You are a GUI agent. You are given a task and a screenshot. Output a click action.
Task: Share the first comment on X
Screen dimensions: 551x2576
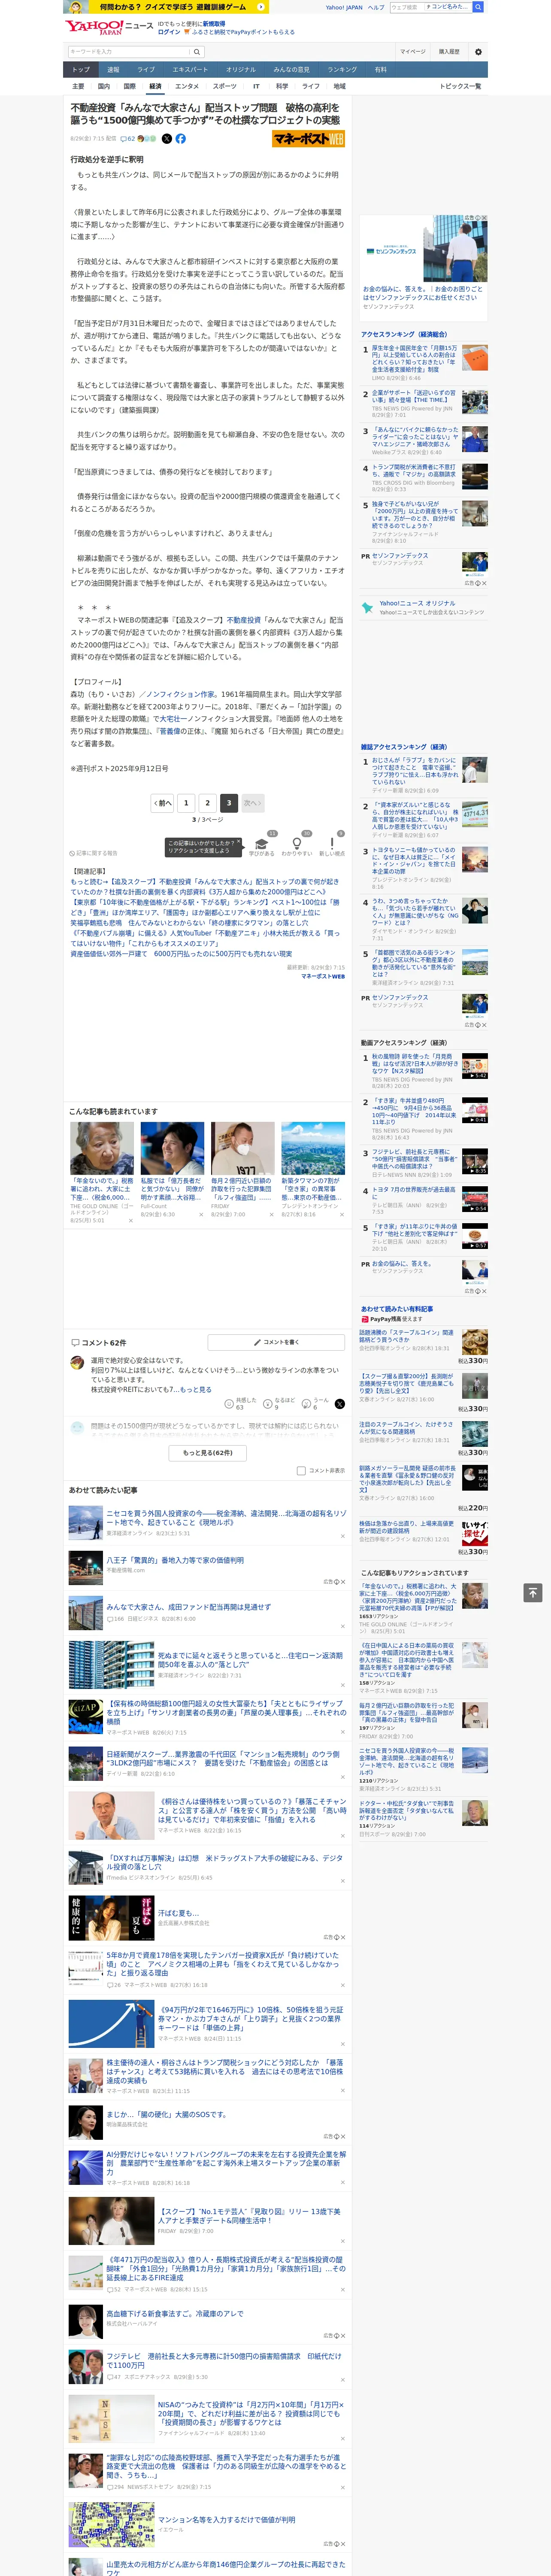339,1404
